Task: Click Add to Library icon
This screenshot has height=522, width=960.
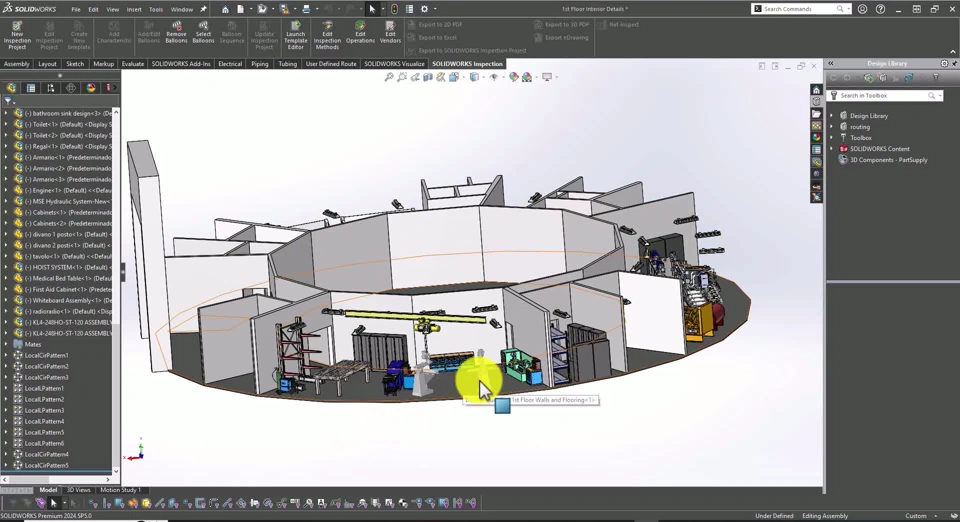Action: pyautogui.click(x=869, y=78)
